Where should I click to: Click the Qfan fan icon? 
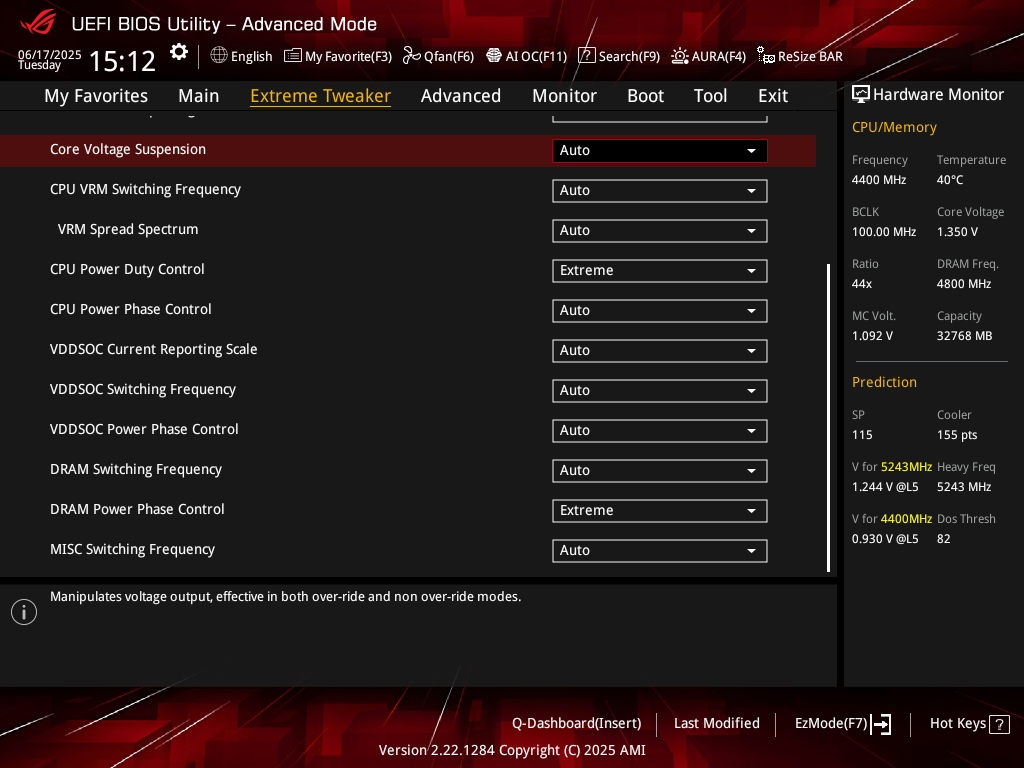(411, 56)
